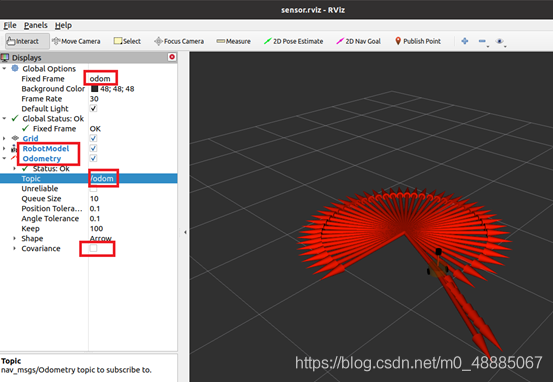This screenshot has height=382, width=553.
Task: Pick the Measure tool
Action: coord(233,41)
